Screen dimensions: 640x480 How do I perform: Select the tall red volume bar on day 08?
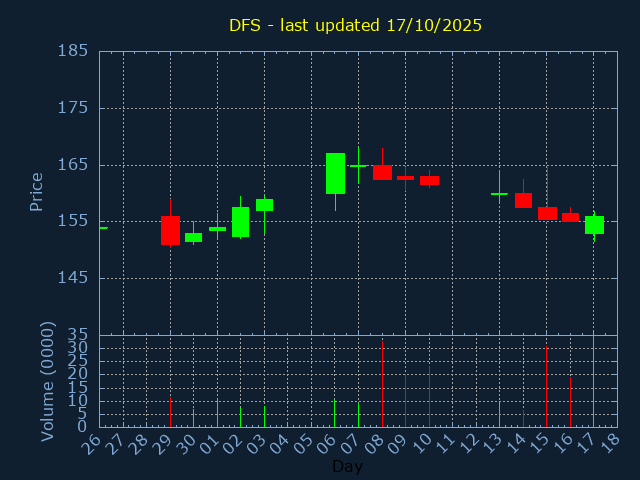coord(382,385)
